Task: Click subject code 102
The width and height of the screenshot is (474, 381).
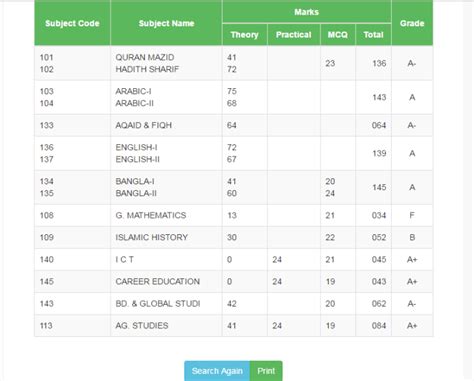Action: click(47, 69)
